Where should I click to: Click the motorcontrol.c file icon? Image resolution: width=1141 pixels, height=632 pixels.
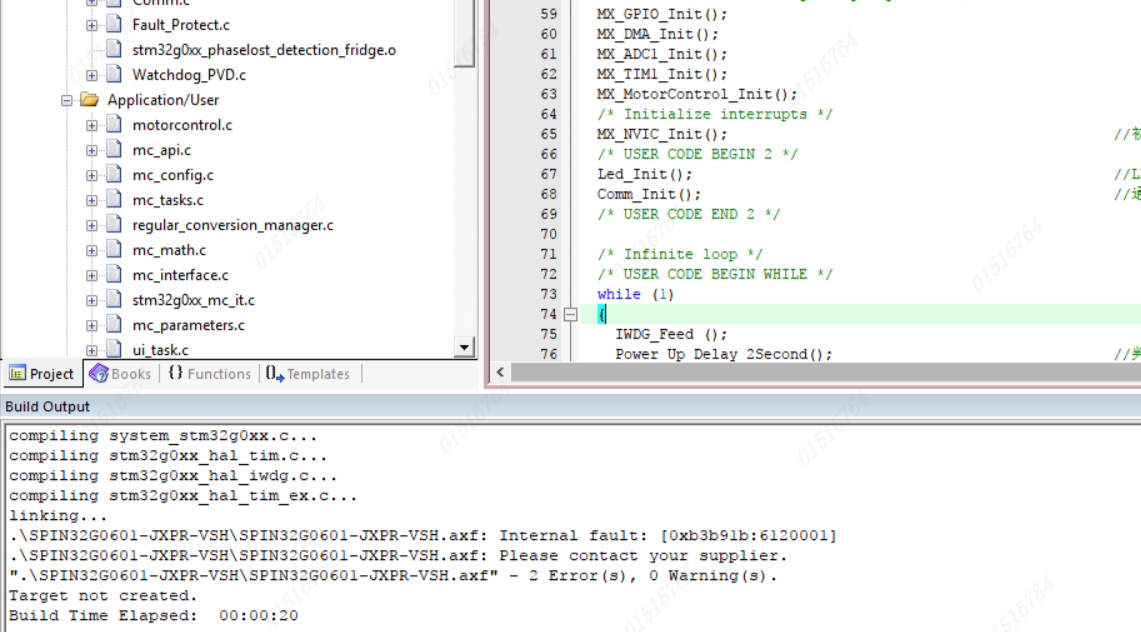point(114,125)
